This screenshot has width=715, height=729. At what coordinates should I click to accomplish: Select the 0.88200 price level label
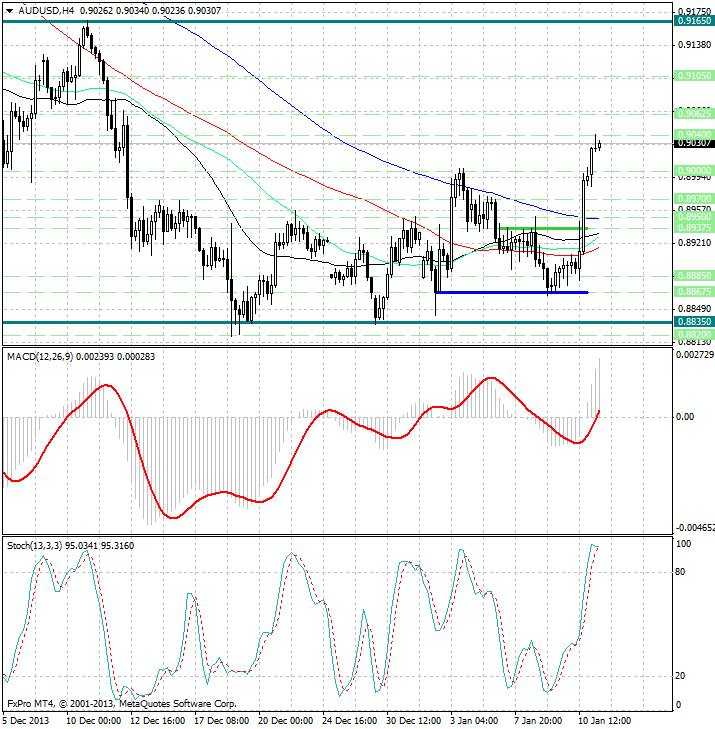click(x=694, y=334)
